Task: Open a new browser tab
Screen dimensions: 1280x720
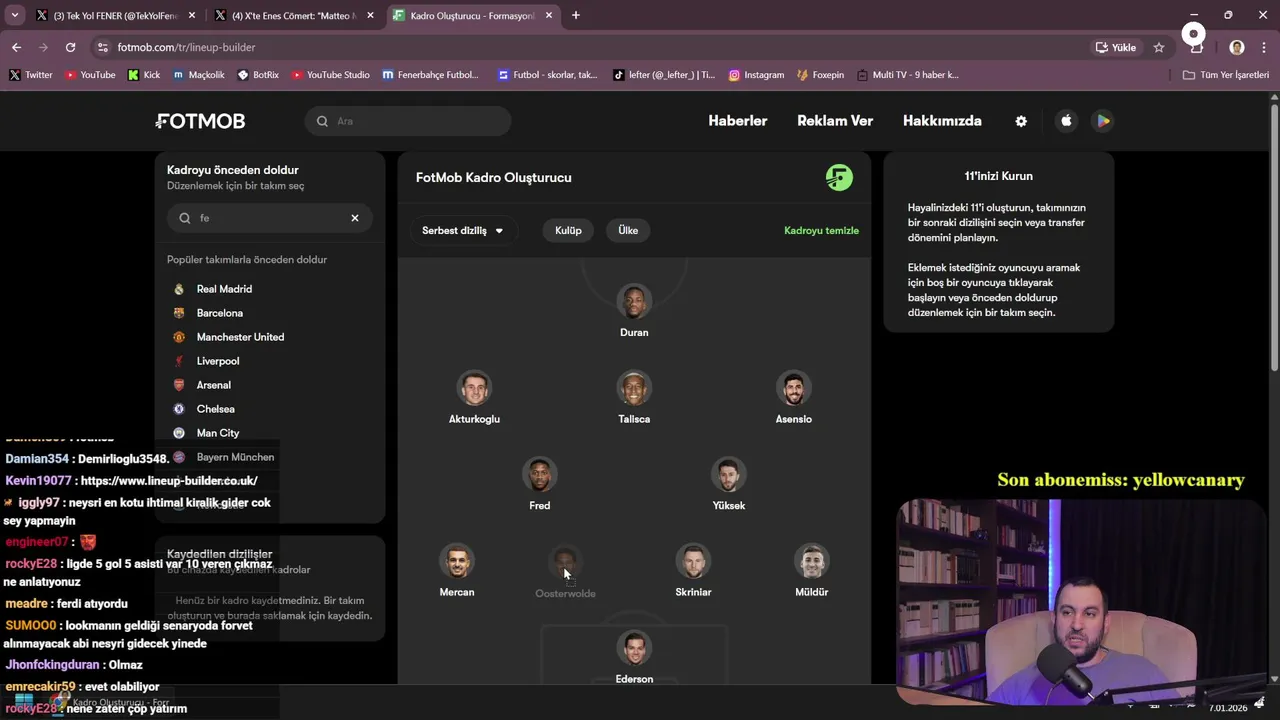Action: click(x=576, y=16)
